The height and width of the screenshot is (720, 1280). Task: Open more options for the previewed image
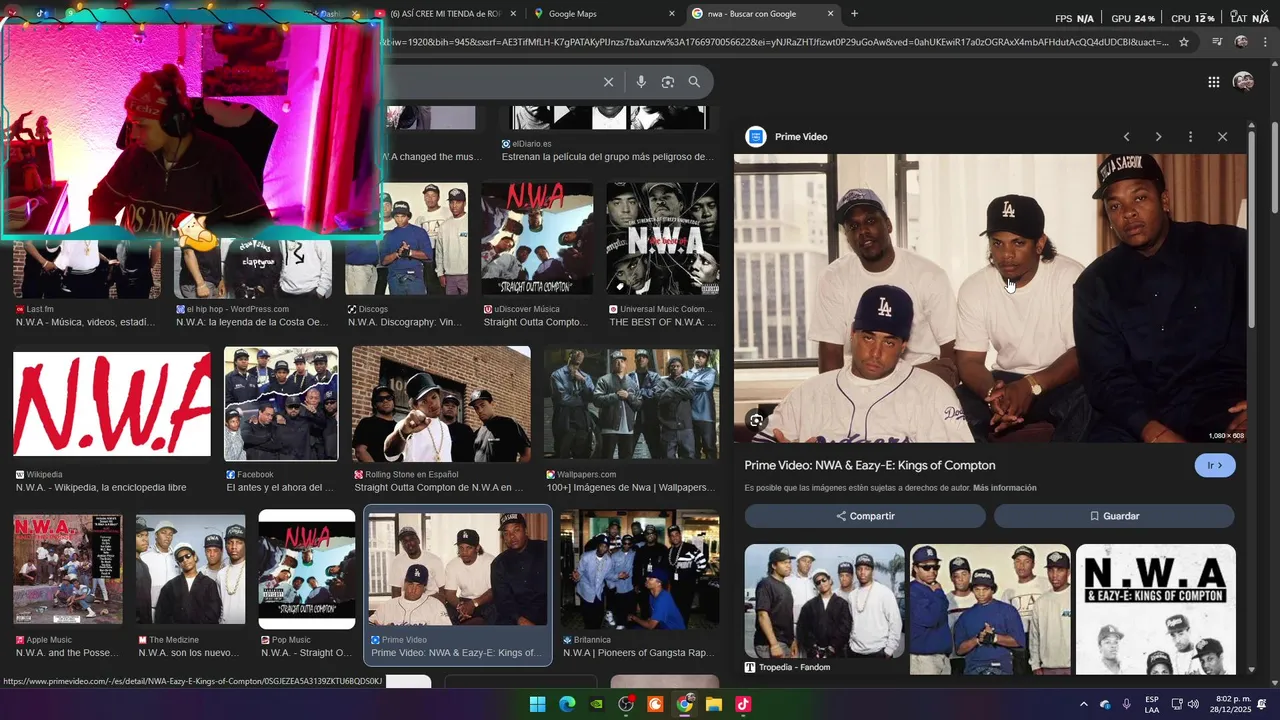point(1190,137)
